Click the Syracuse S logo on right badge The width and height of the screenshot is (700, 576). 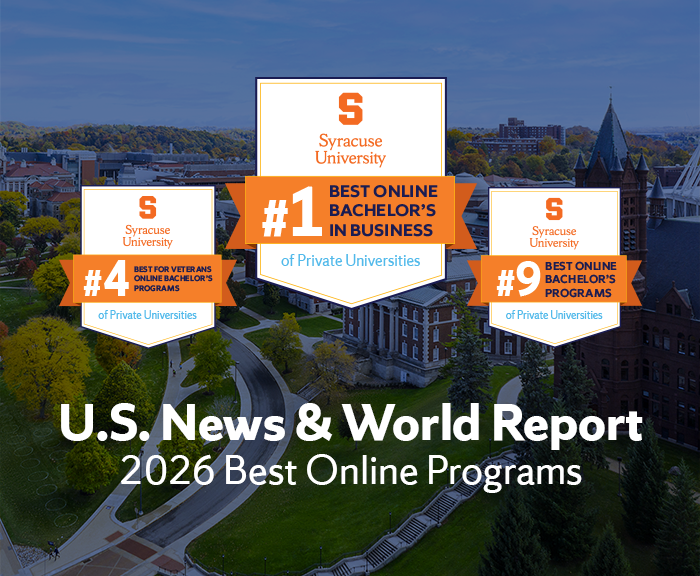[554, 208]
